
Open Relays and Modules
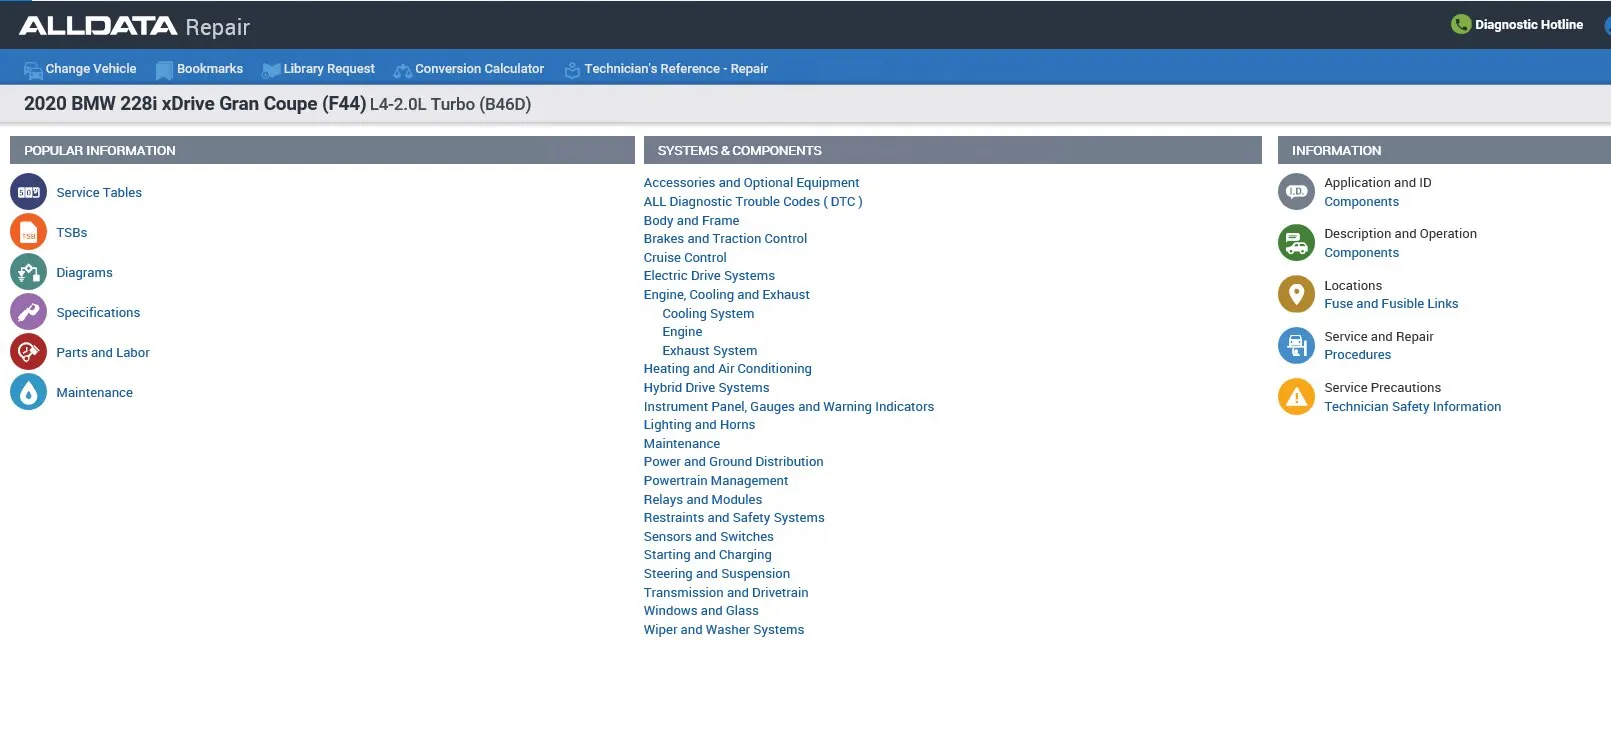(x=703, y=499)
